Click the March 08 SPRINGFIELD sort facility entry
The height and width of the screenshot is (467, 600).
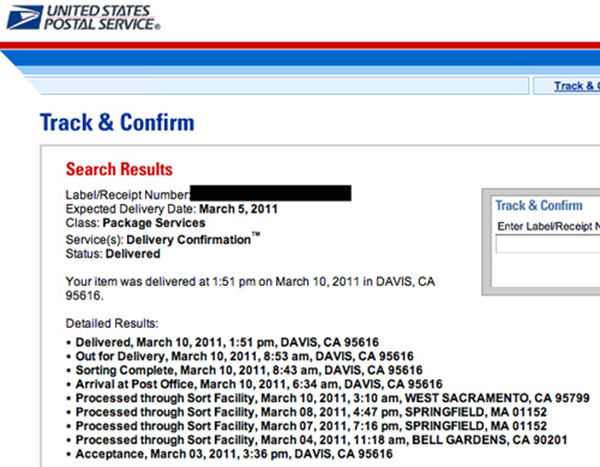(x=311, y=412)
